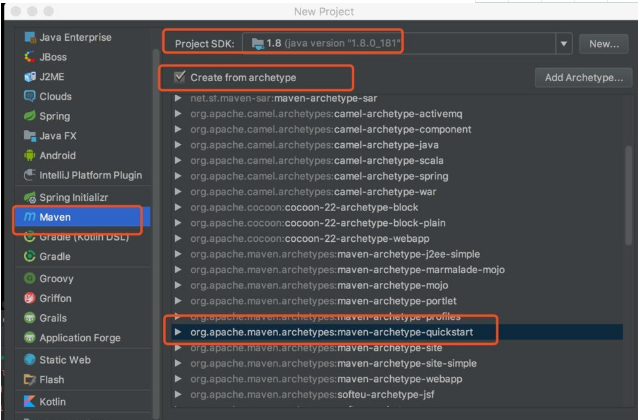Click the Add Archetype... button
The image size is (638, 420).
(583, 77)
